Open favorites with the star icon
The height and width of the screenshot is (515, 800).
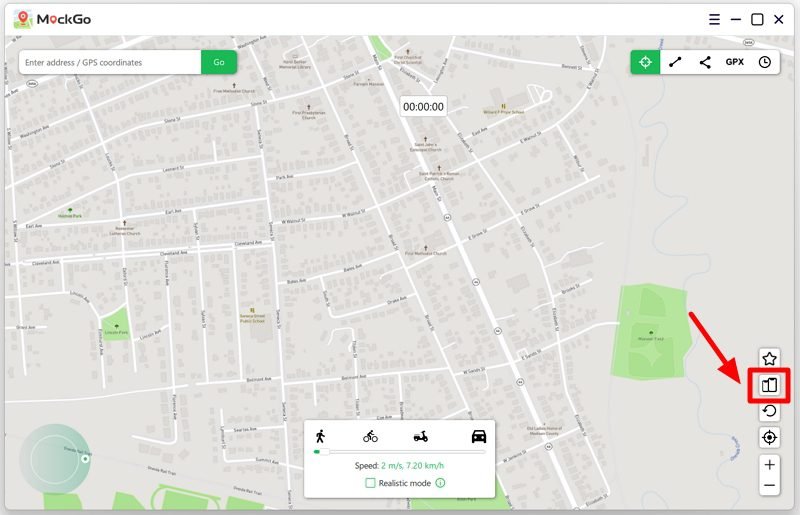[769, 359]
